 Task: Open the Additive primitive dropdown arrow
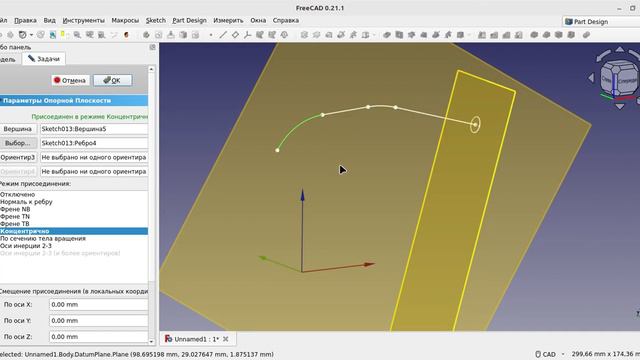click(374, 35)
